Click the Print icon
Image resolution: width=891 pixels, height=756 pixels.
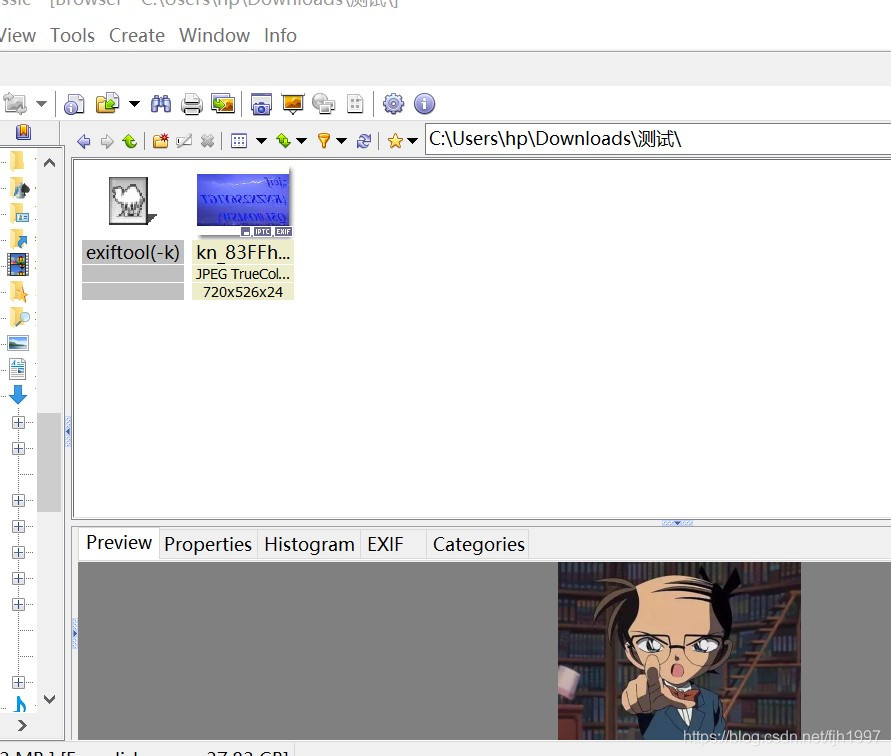(191, 104)
